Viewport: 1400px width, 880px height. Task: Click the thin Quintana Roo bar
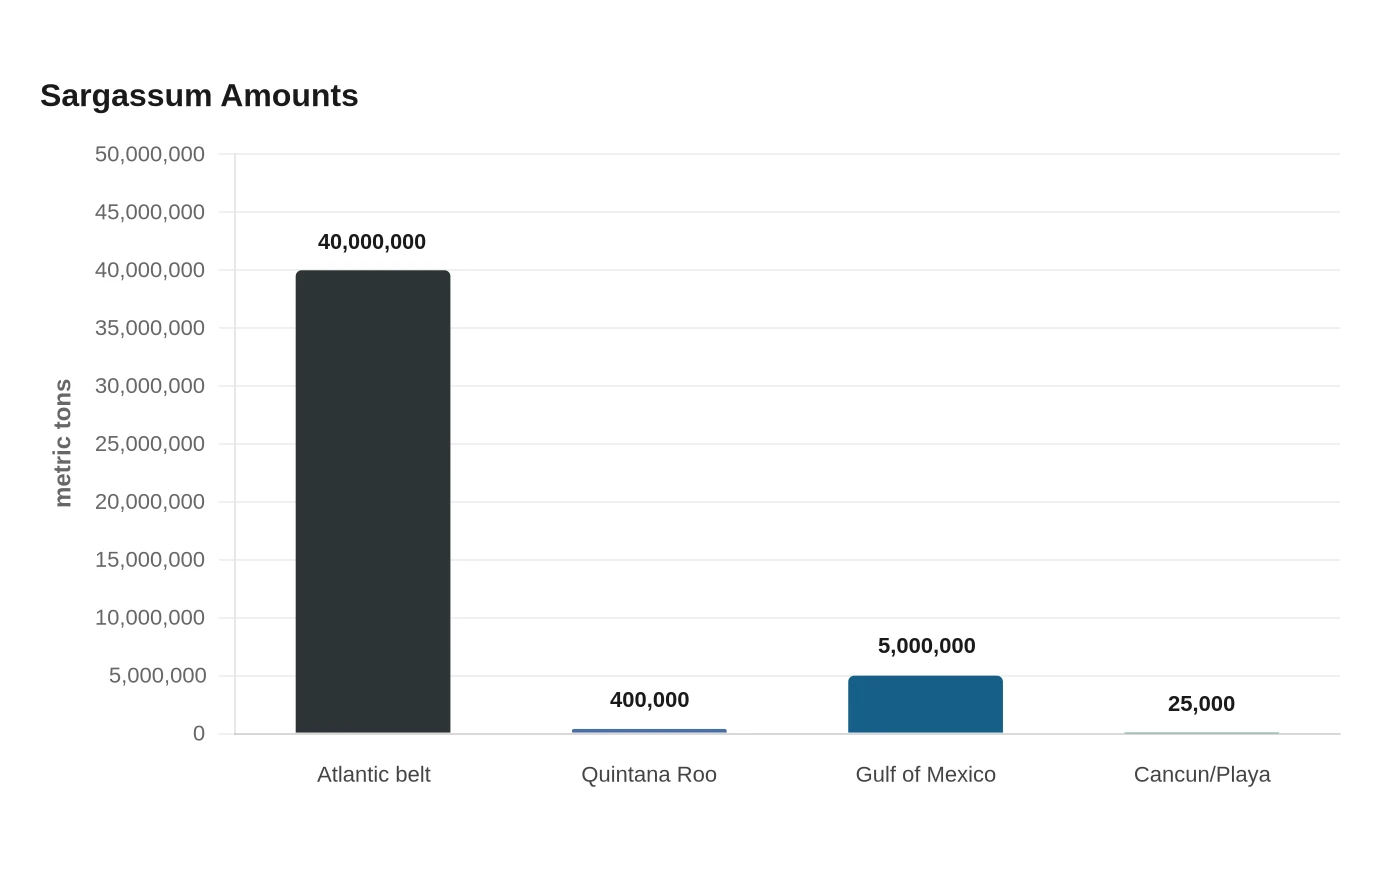(x=649, y=731)
